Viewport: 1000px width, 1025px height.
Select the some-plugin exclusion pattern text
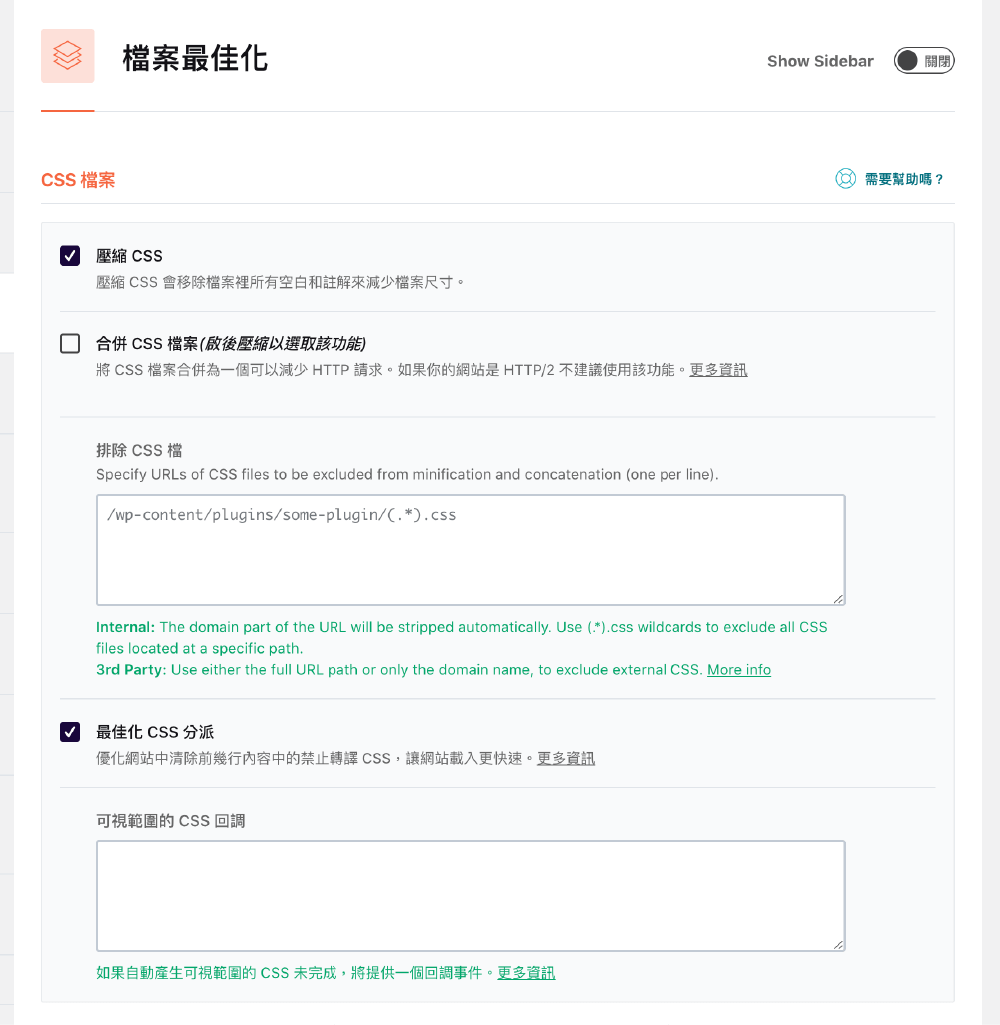tap(280, 514)
